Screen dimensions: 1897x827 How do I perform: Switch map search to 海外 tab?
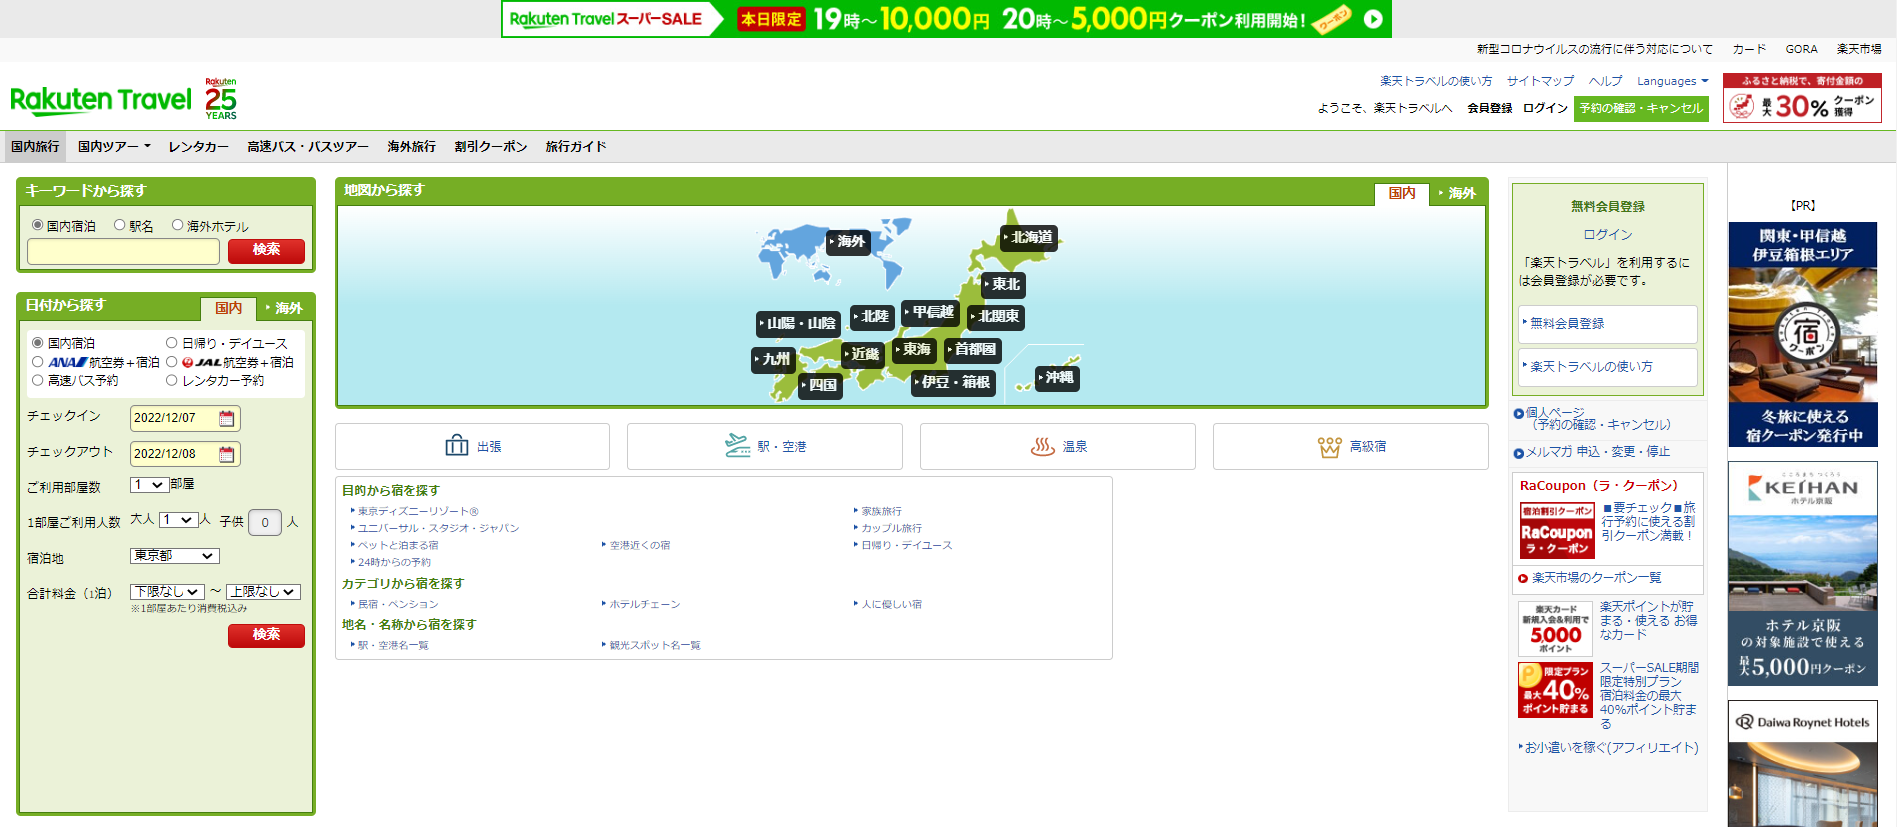pos(1458,193)
